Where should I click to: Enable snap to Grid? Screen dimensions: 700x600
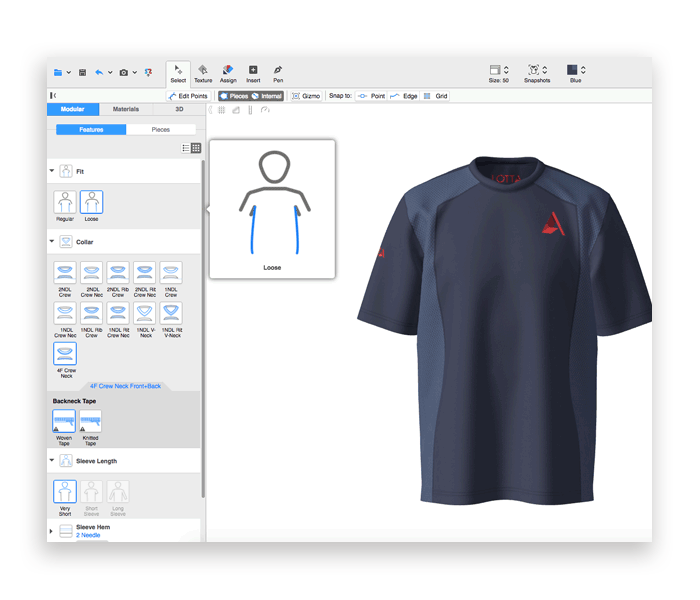(x=435, y=96)
